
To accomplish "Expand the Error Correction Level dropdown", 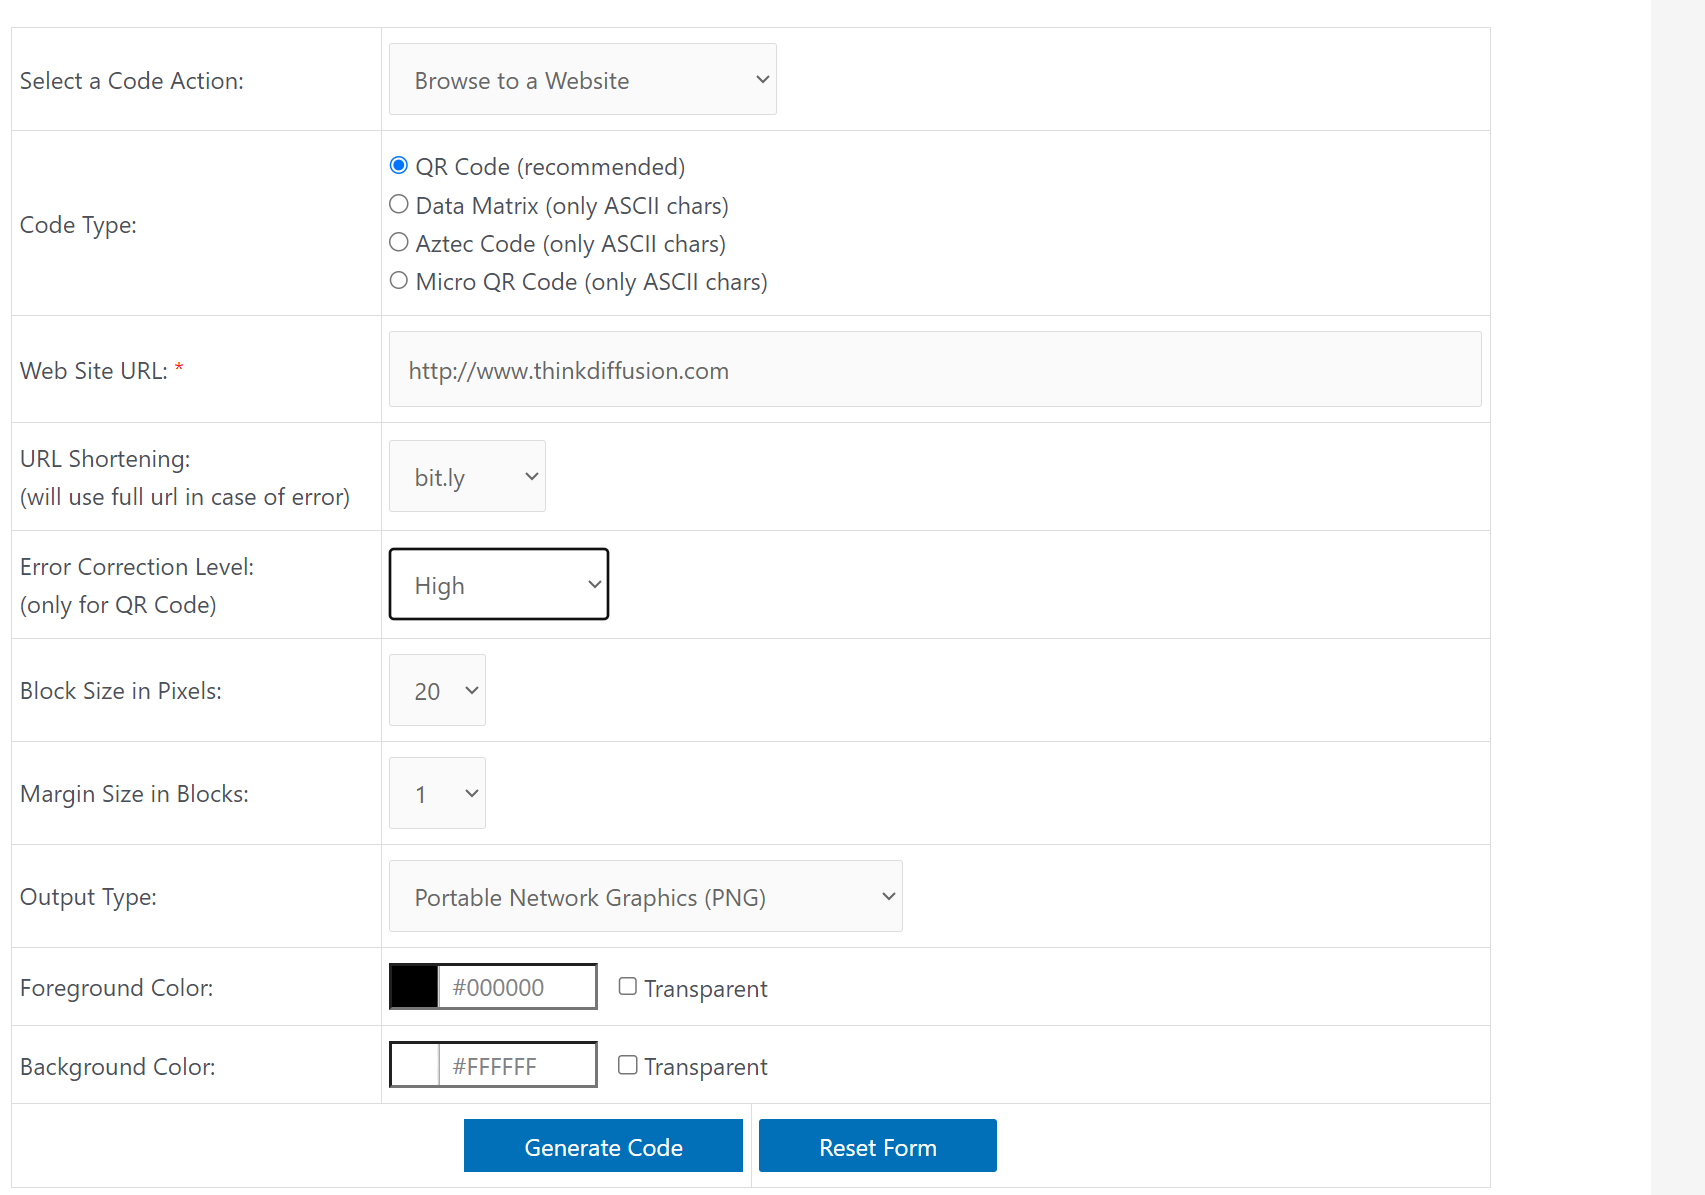I will pos(499,584).
